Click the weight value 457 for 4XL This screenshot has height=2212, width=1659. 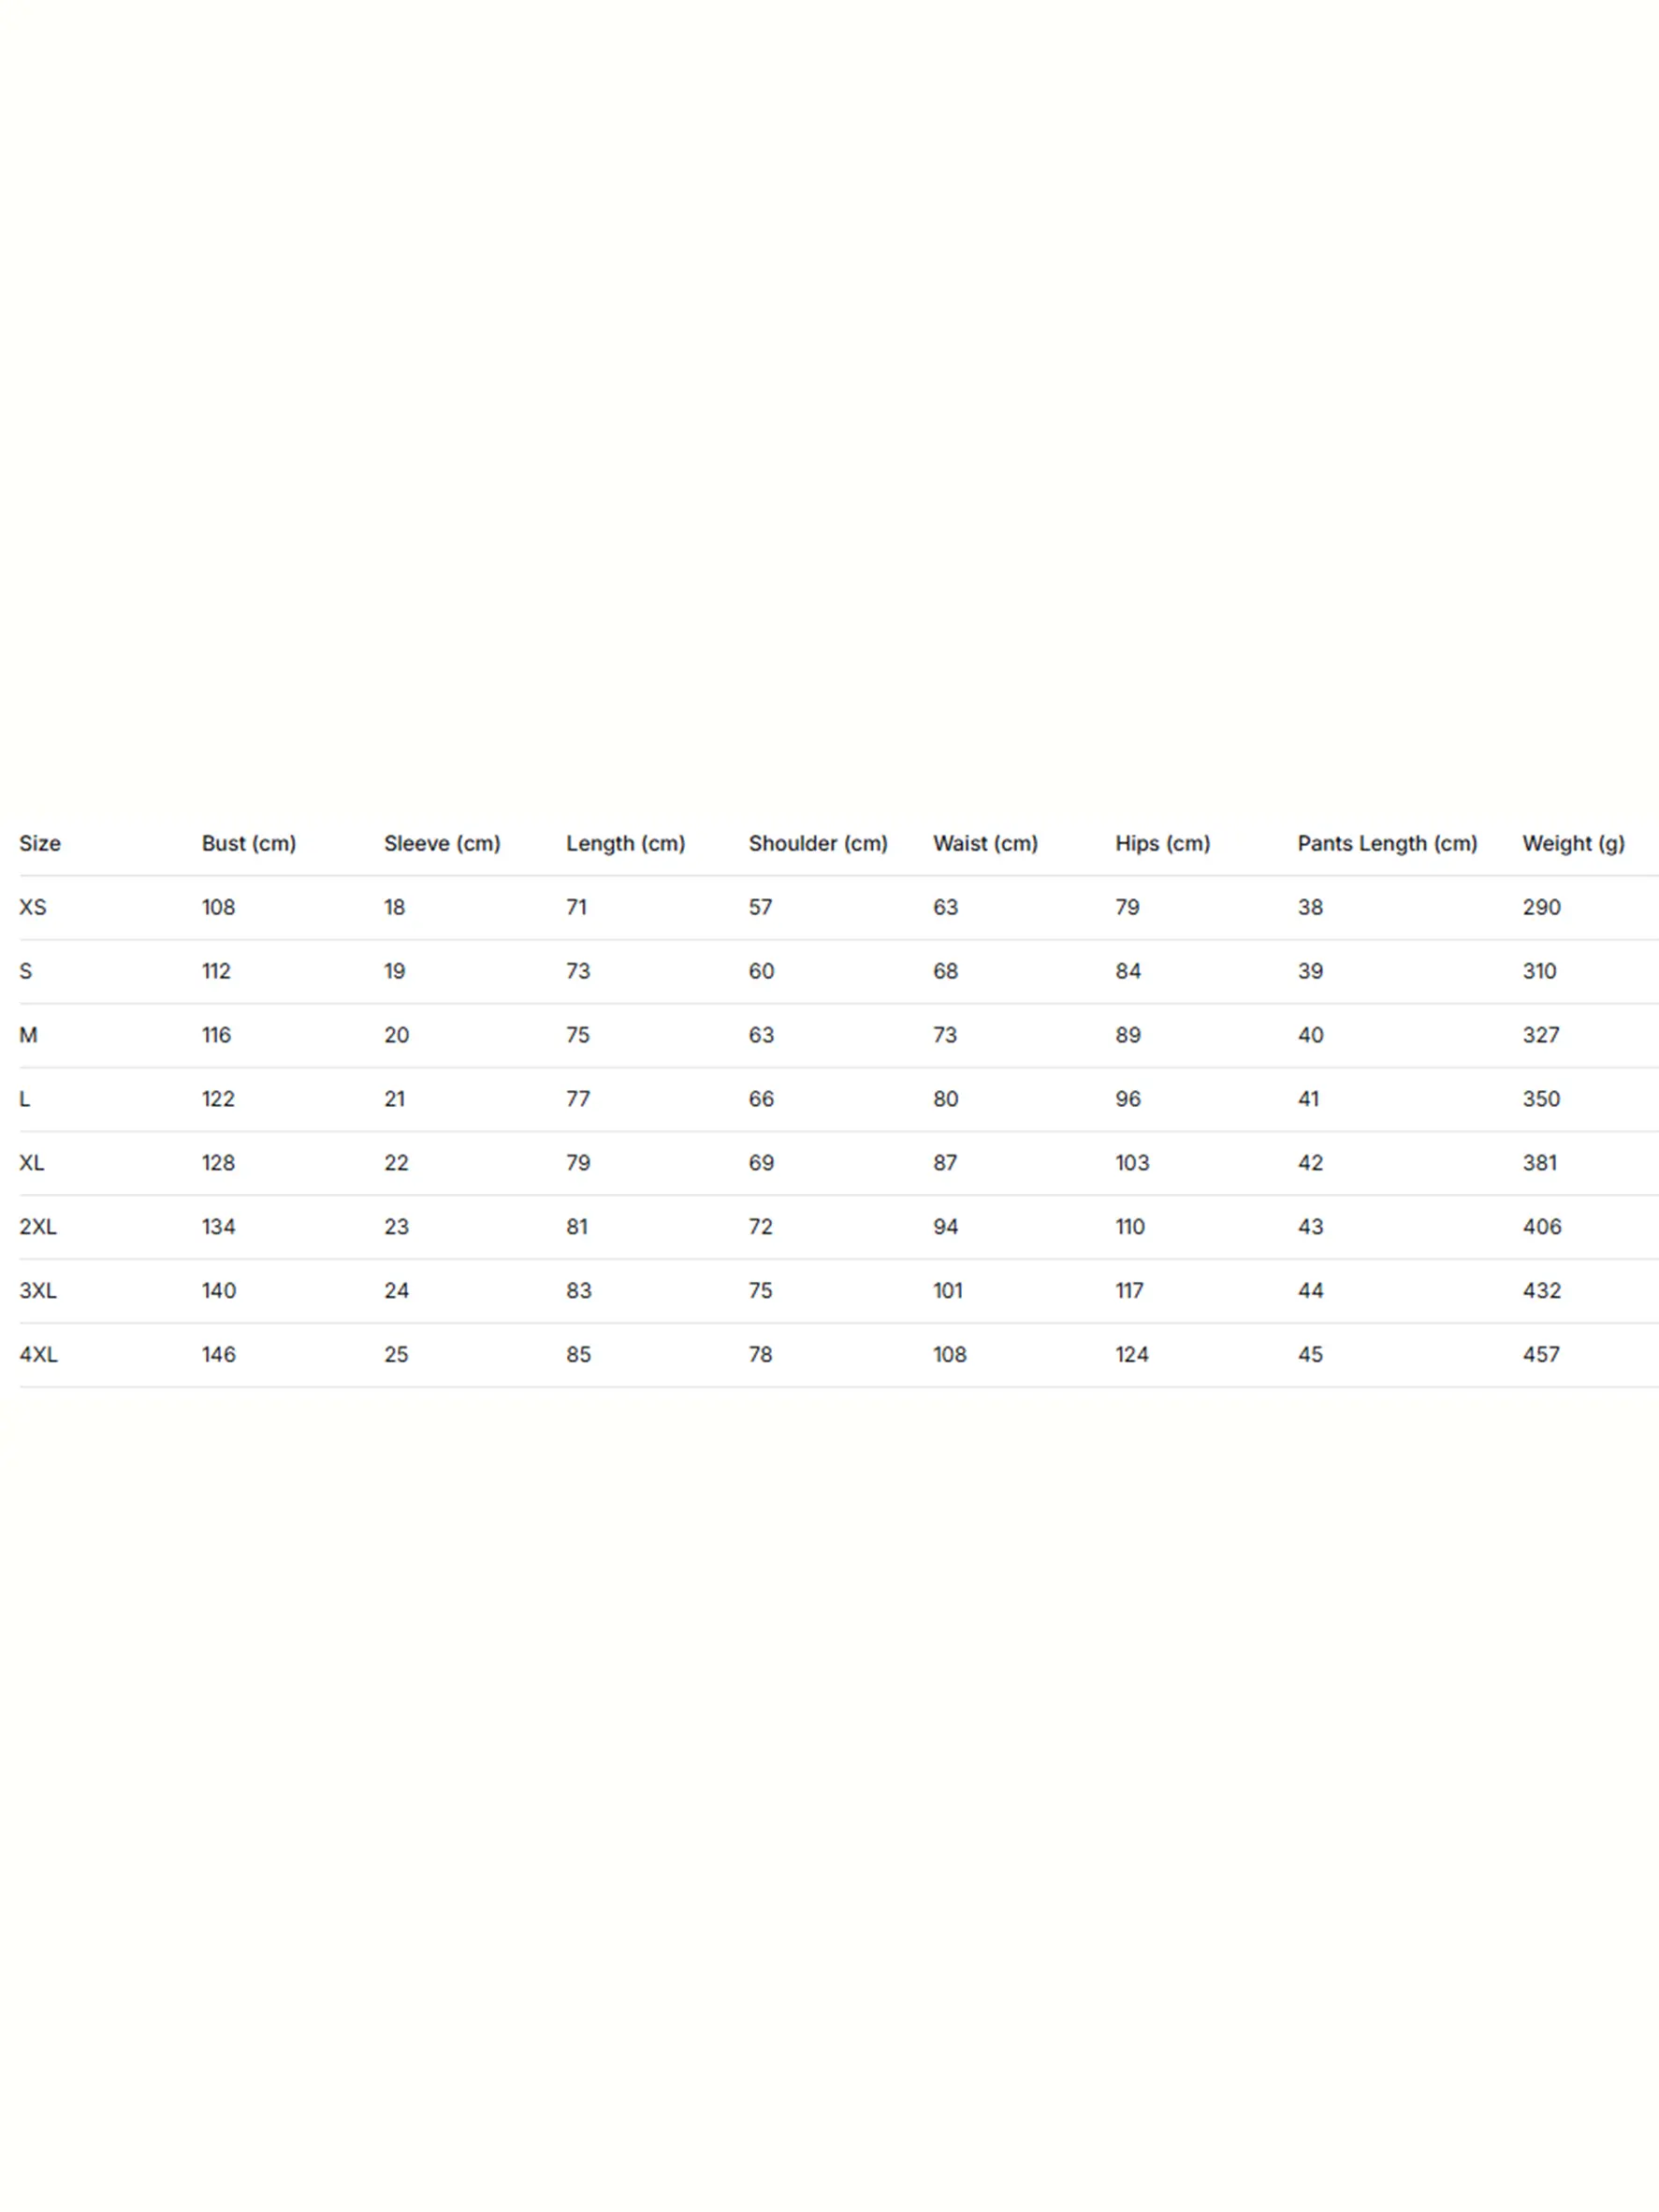[x=1540, y=1354]
